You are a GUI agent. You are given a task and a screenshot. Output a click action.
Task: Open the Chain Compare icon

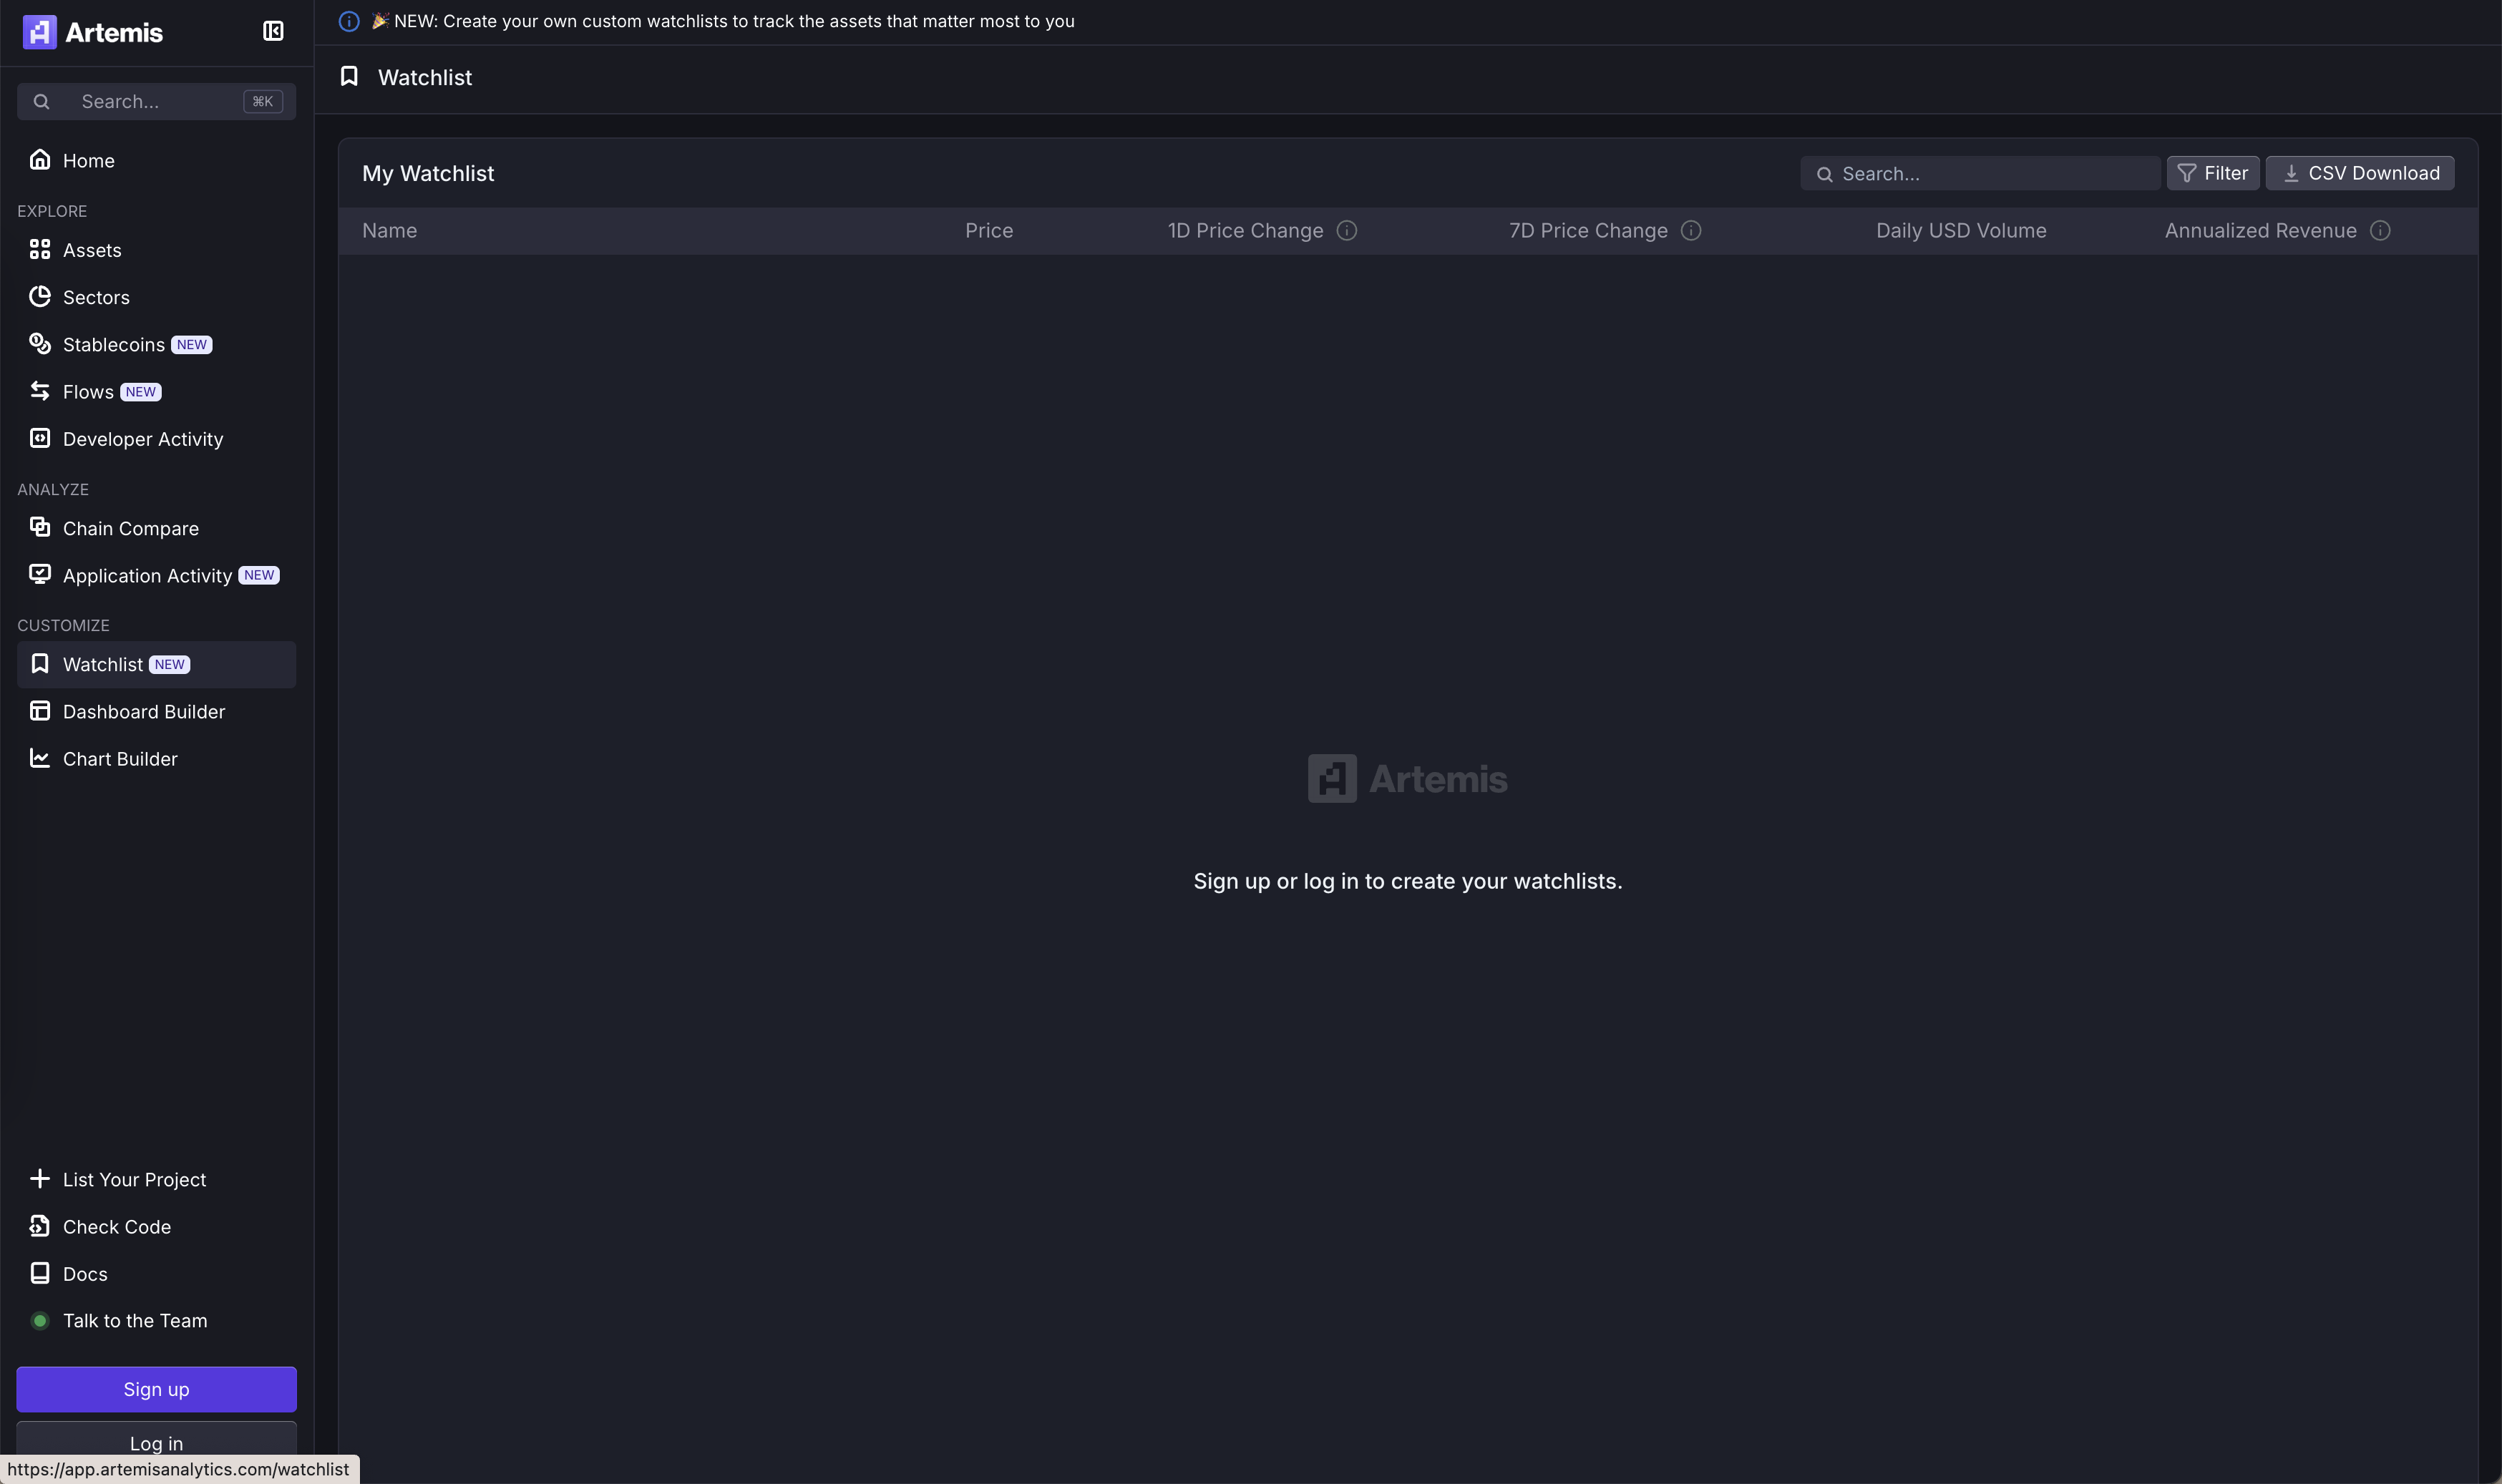[x=40, y=527]
